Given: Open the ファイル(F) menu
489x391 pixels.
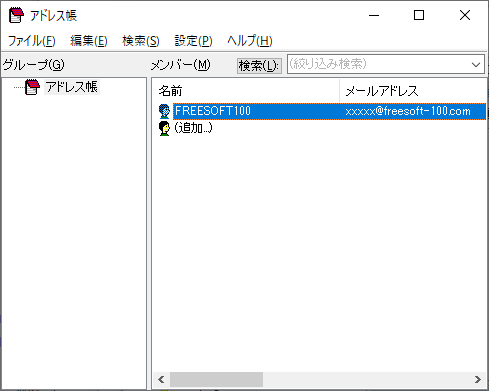Looking at the screenshot, I should (x=31, y=41).
